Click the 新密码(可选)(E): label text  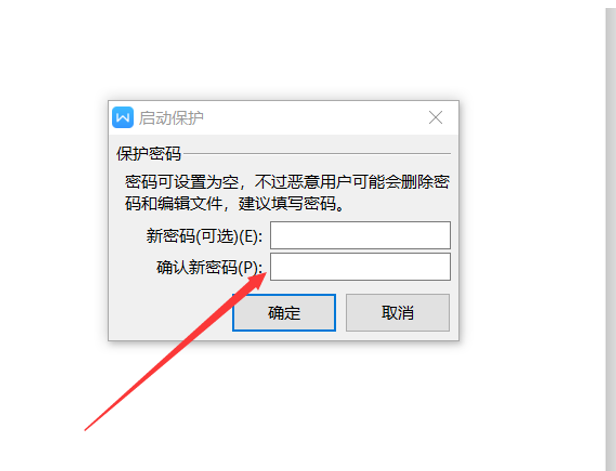point(204,236)
